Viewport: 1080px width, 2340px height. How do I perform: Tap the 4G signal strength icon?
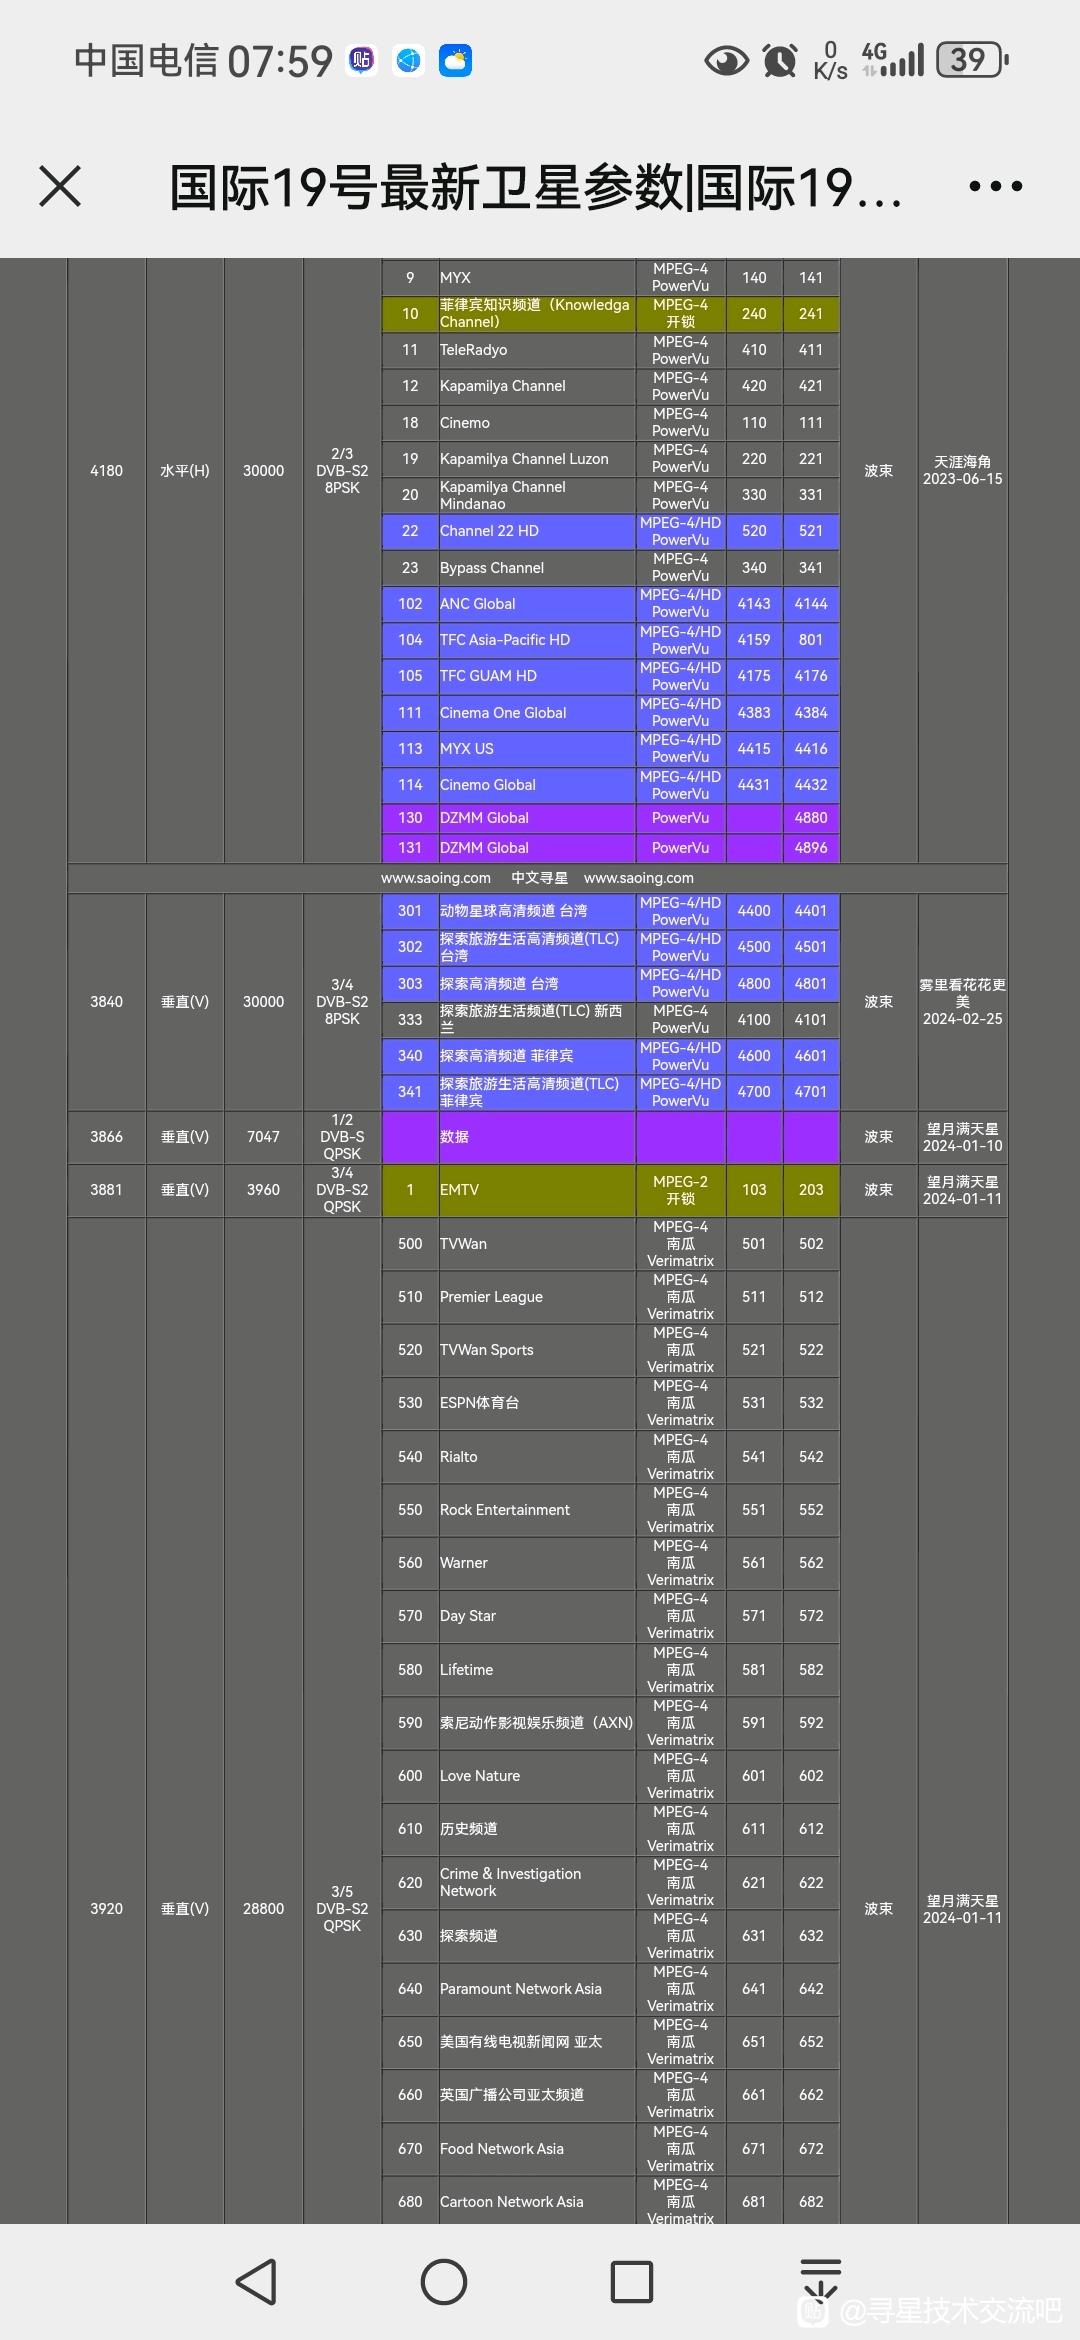(893, 60)
